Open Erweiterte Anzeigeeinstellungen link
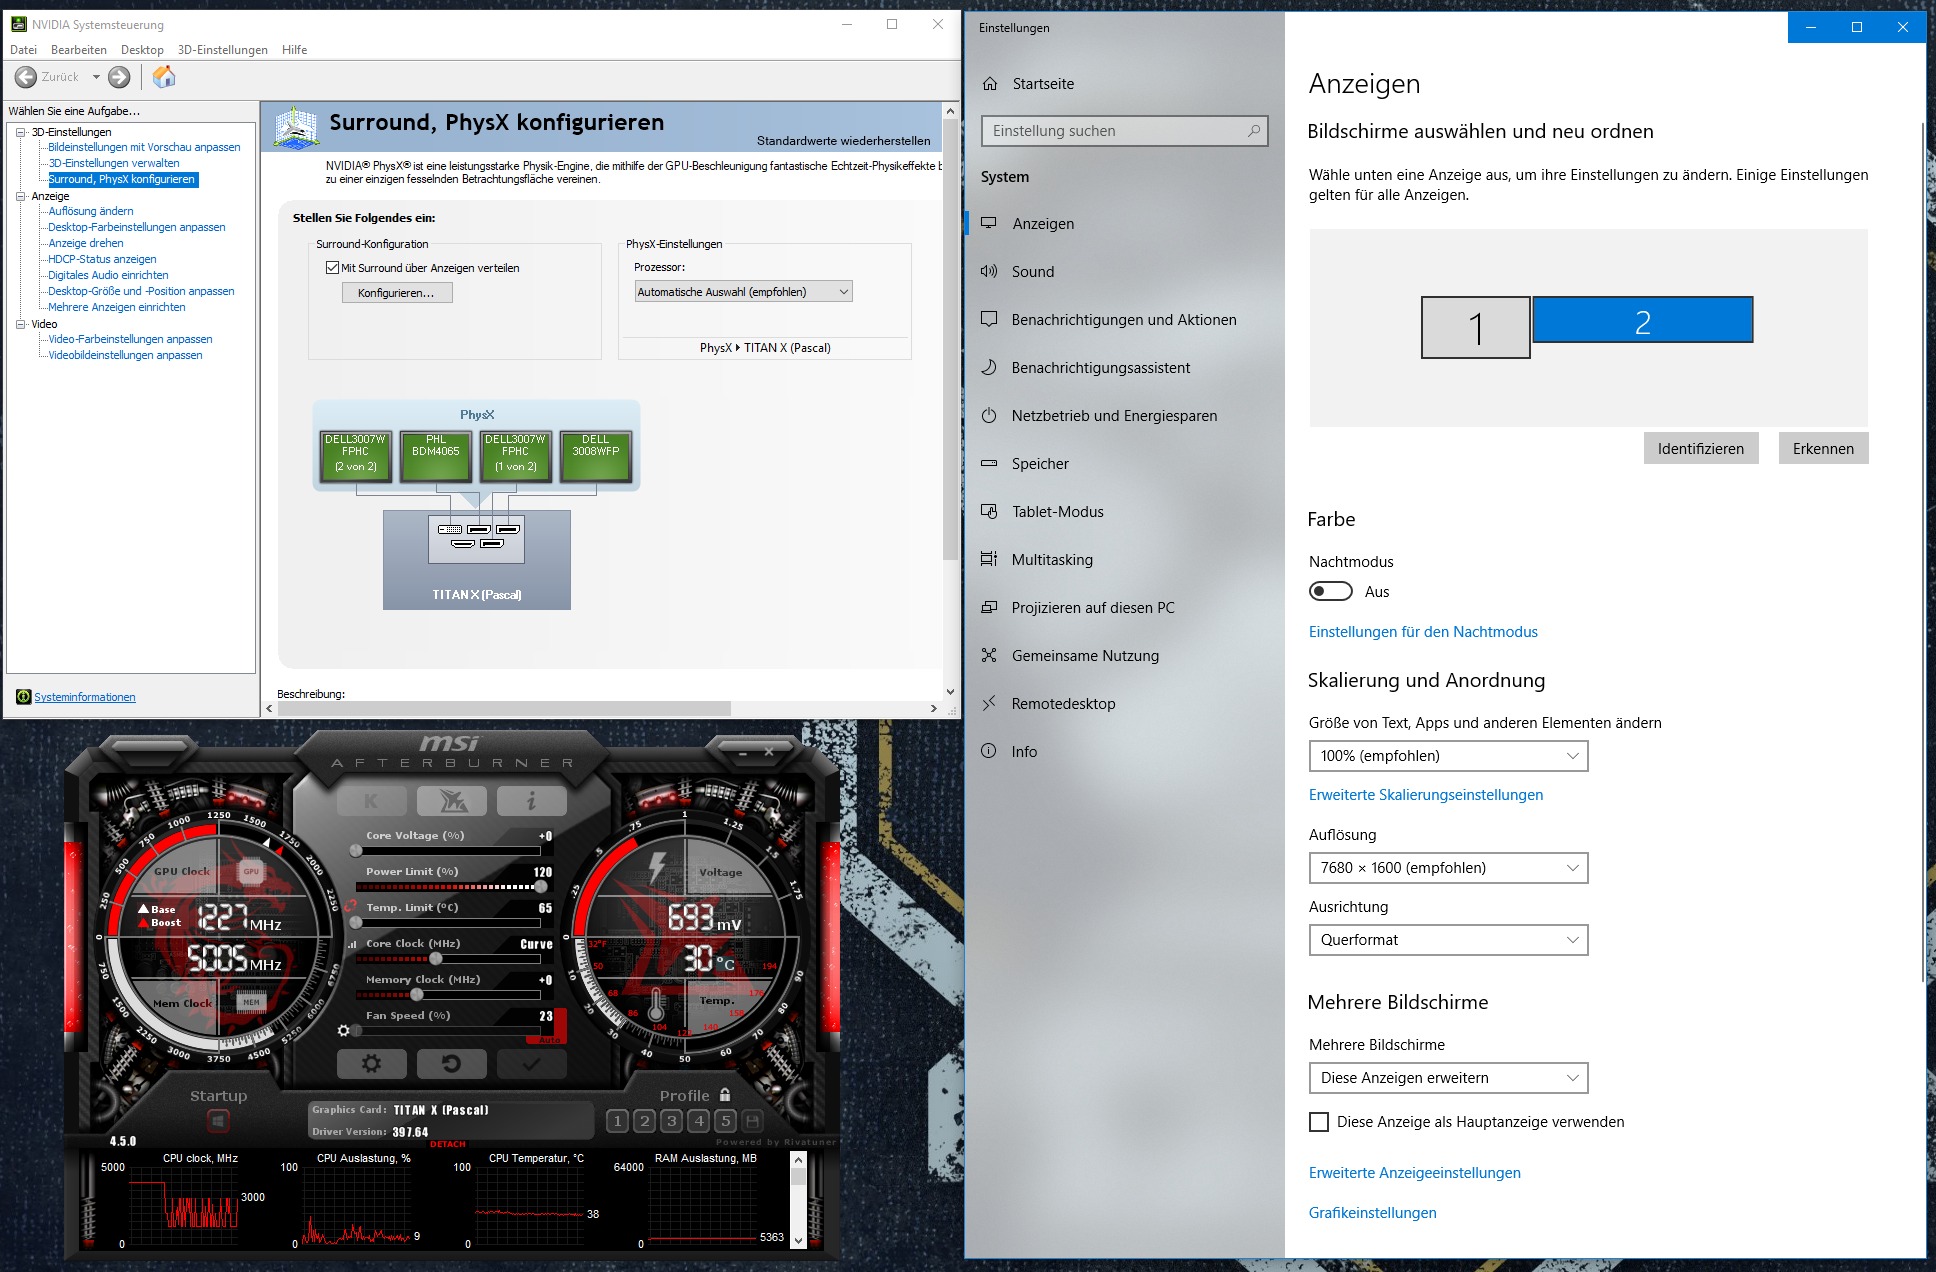 pyautogui.click(x=1414, y=1172)
